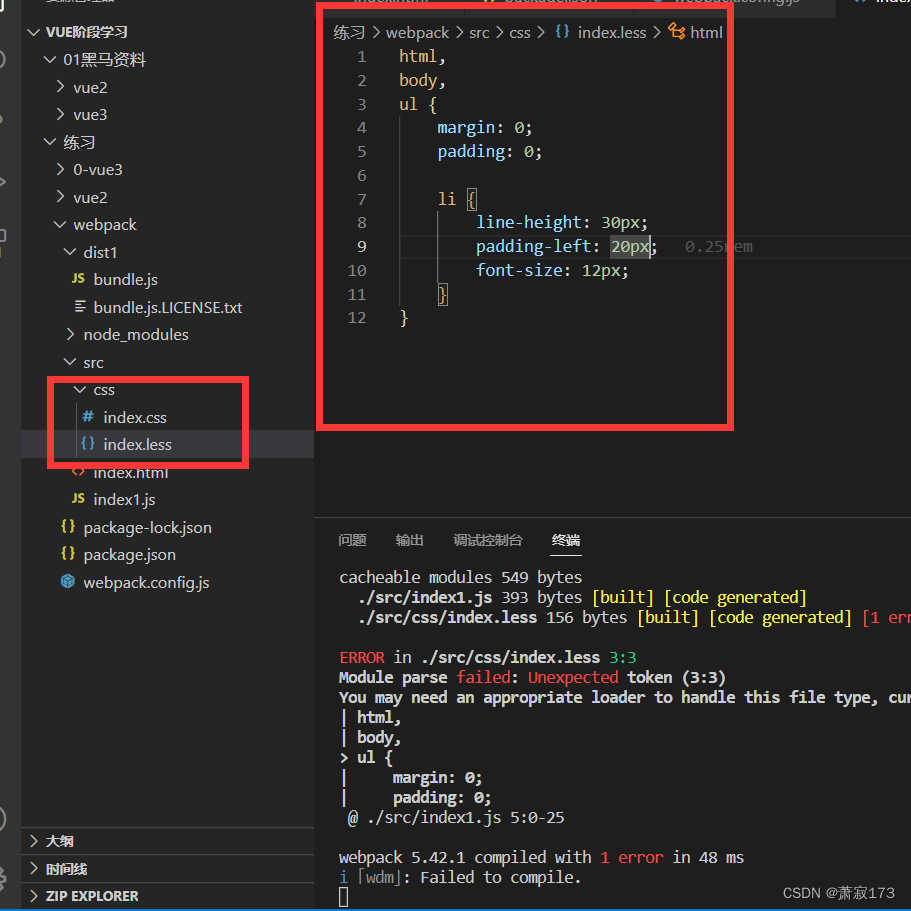Click braces icon beside index.less in tree
This screenshot has height=911, width=911.
pos(88,444)
